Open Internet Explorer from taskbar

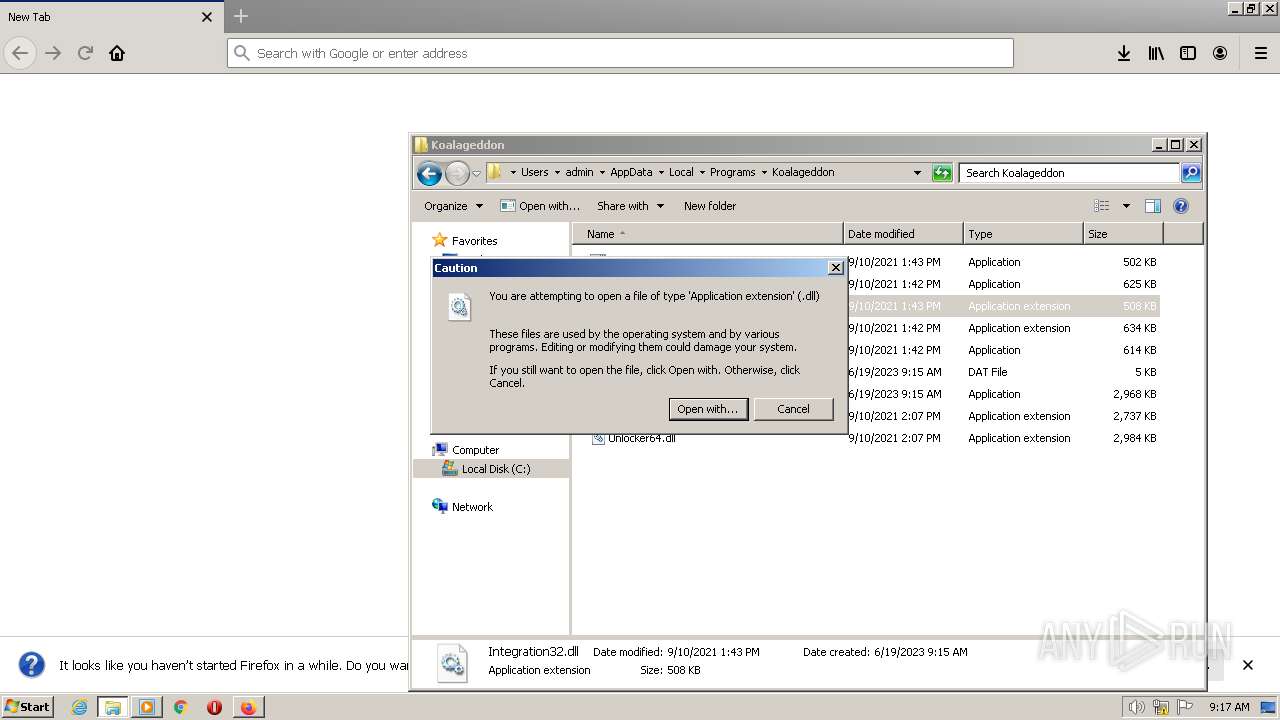click(x=80, y=707)
